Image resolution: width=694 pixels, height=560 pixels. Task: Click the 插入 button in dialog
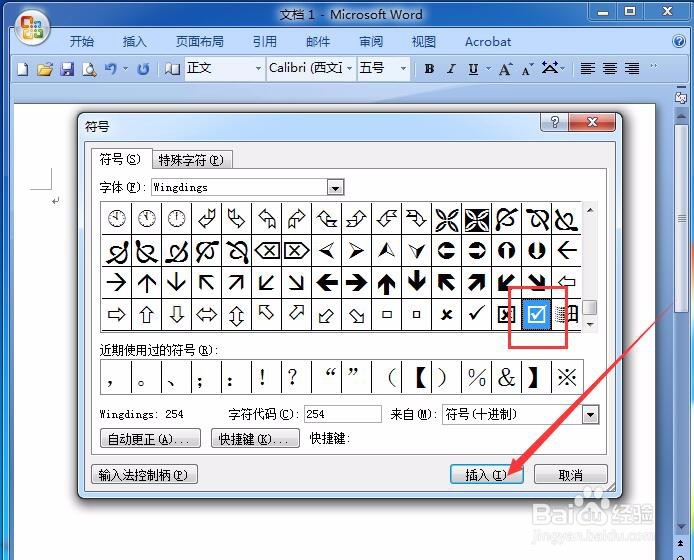(x=486, y=475)
